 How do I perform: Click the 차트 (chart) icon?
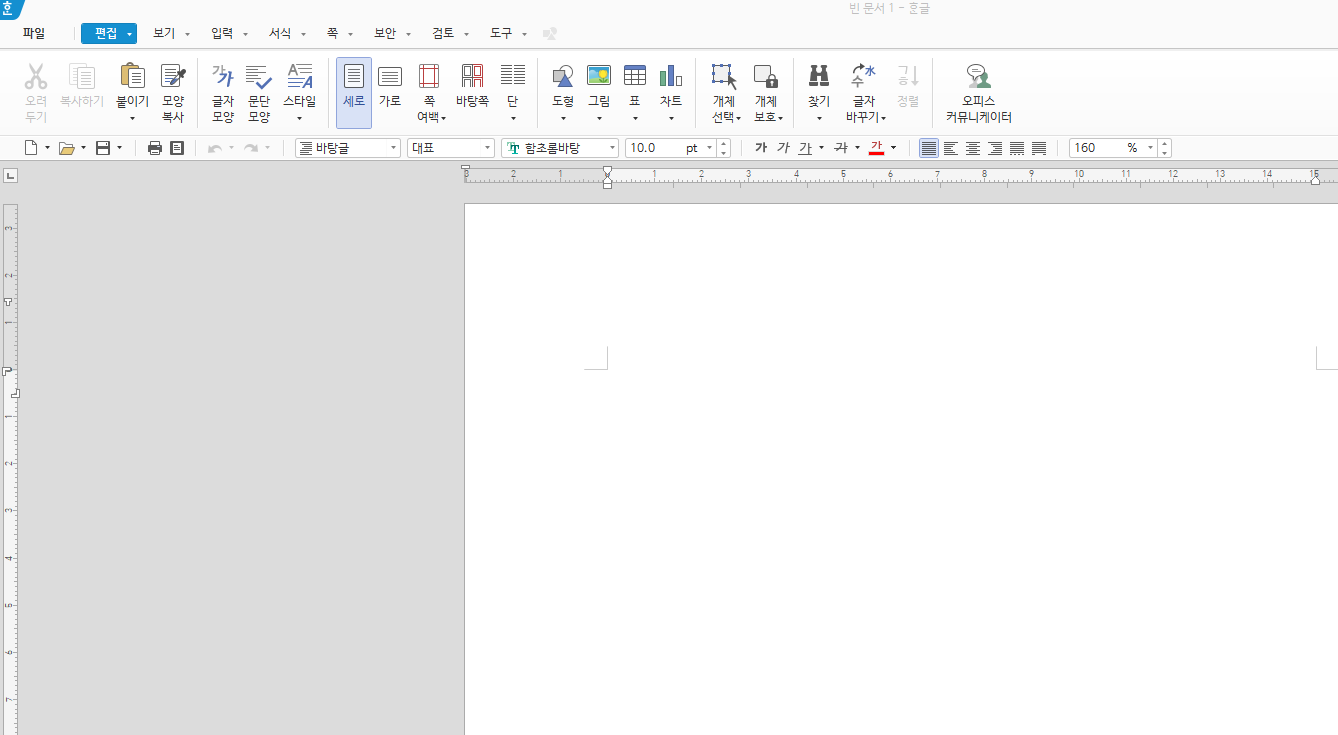(x=671, y=76)
